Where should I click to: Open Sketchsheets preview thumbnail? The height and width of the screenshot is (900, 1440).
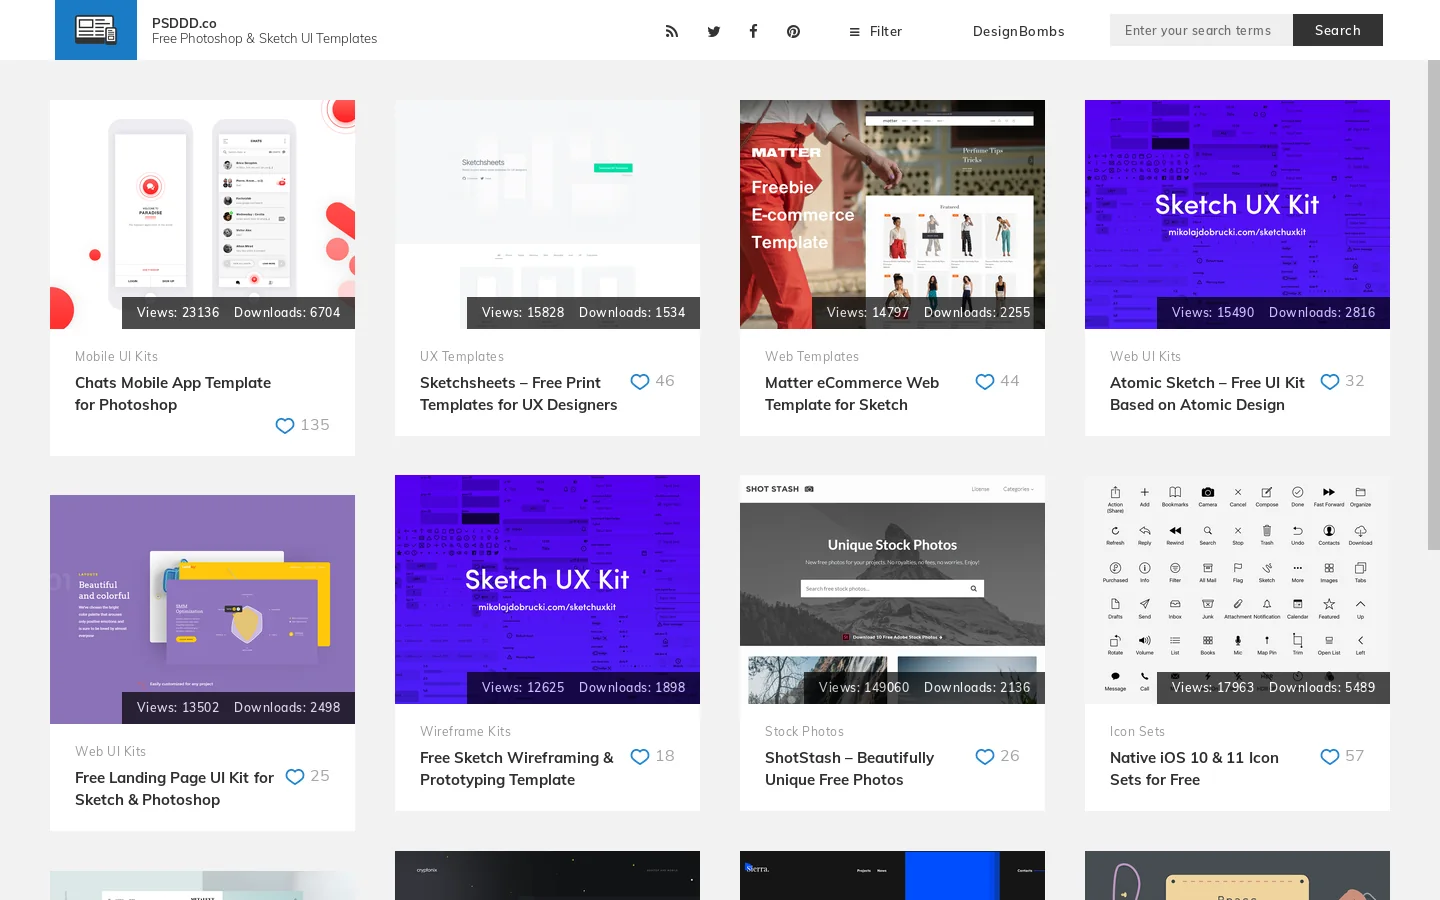tap(547, 214)
